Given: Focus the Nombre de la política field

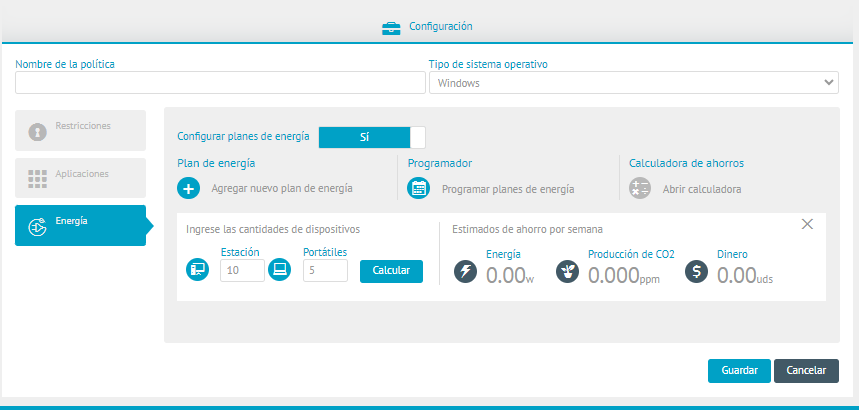Looking at the screenshot, I should point(220,83).
